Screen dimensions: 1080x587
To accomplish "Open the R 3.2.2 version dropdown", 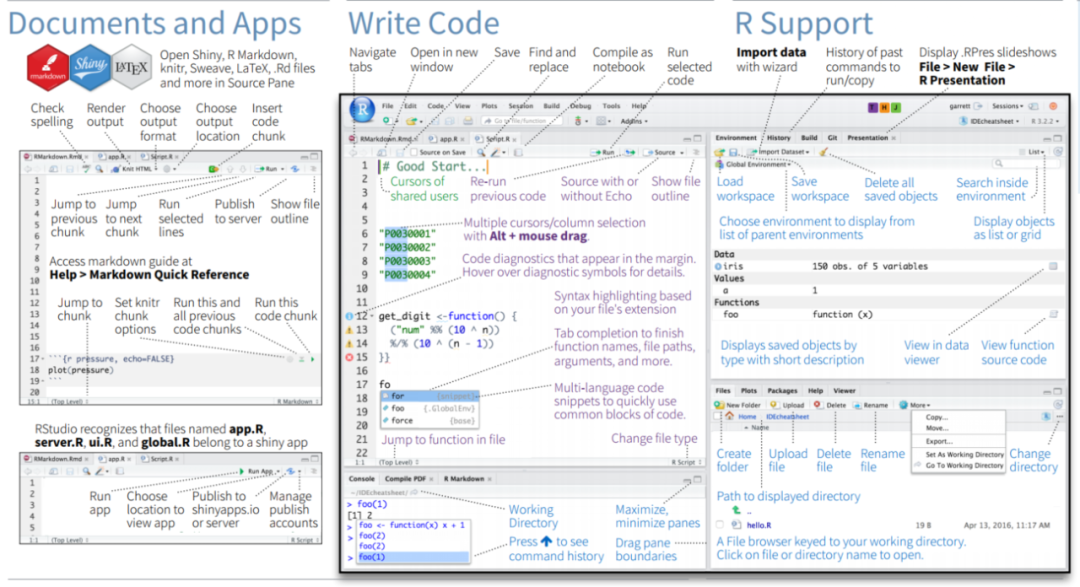I will click(x=1046, y=121).
